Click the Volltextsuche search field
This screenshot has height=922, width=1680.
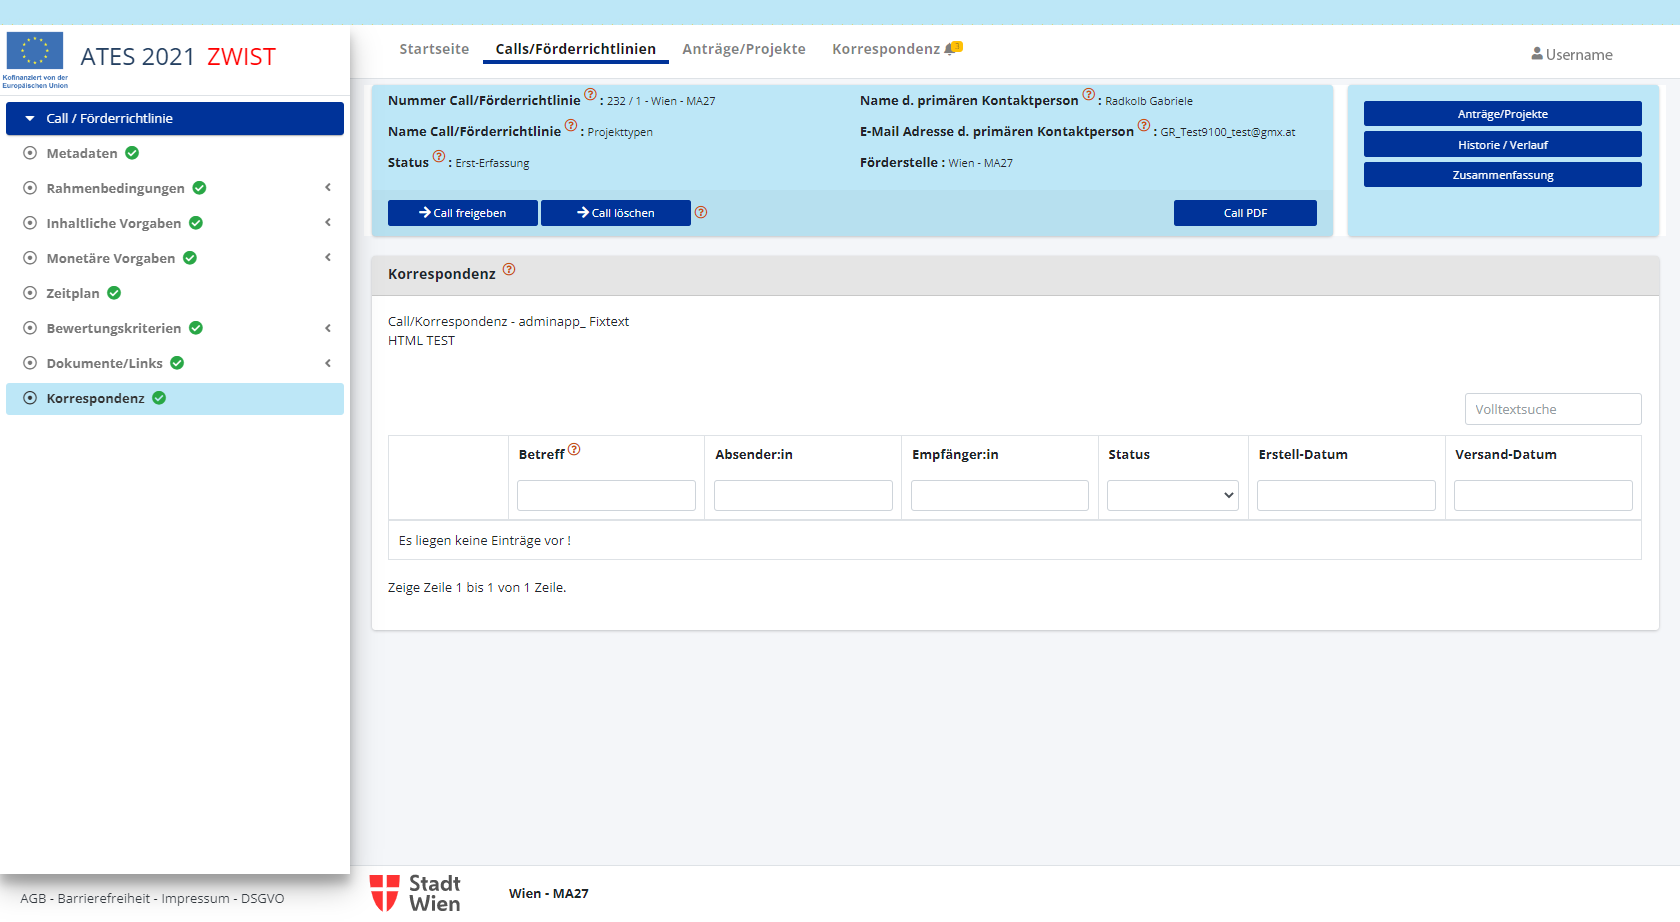(1552, 409)
